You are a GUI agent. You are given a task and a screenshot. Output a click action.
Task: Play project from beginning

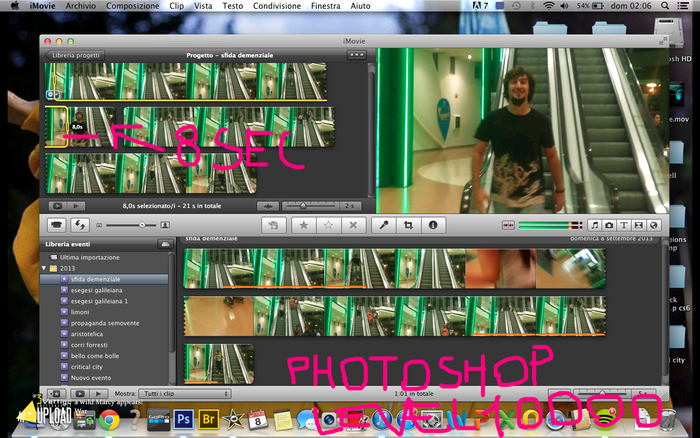(76, 206)
